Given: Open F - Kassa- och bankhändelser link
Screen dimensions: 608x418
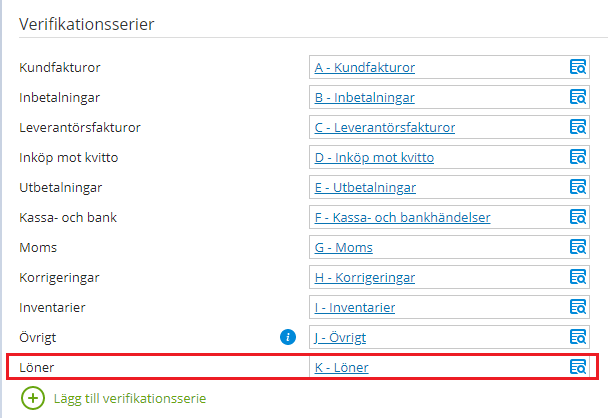Looking at the screenshot, I should coord(402,218).
